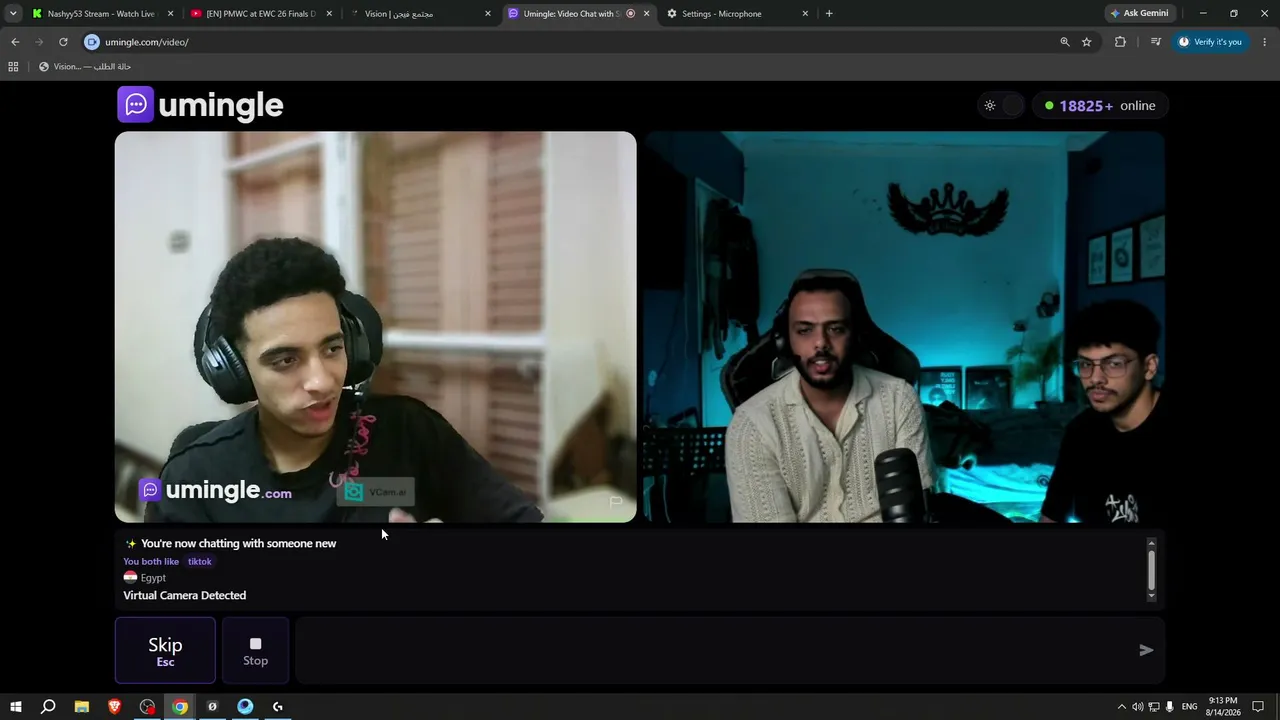Open the Windows Start menu
Screen dimensions: 1280x720
[x=16, y=707]
